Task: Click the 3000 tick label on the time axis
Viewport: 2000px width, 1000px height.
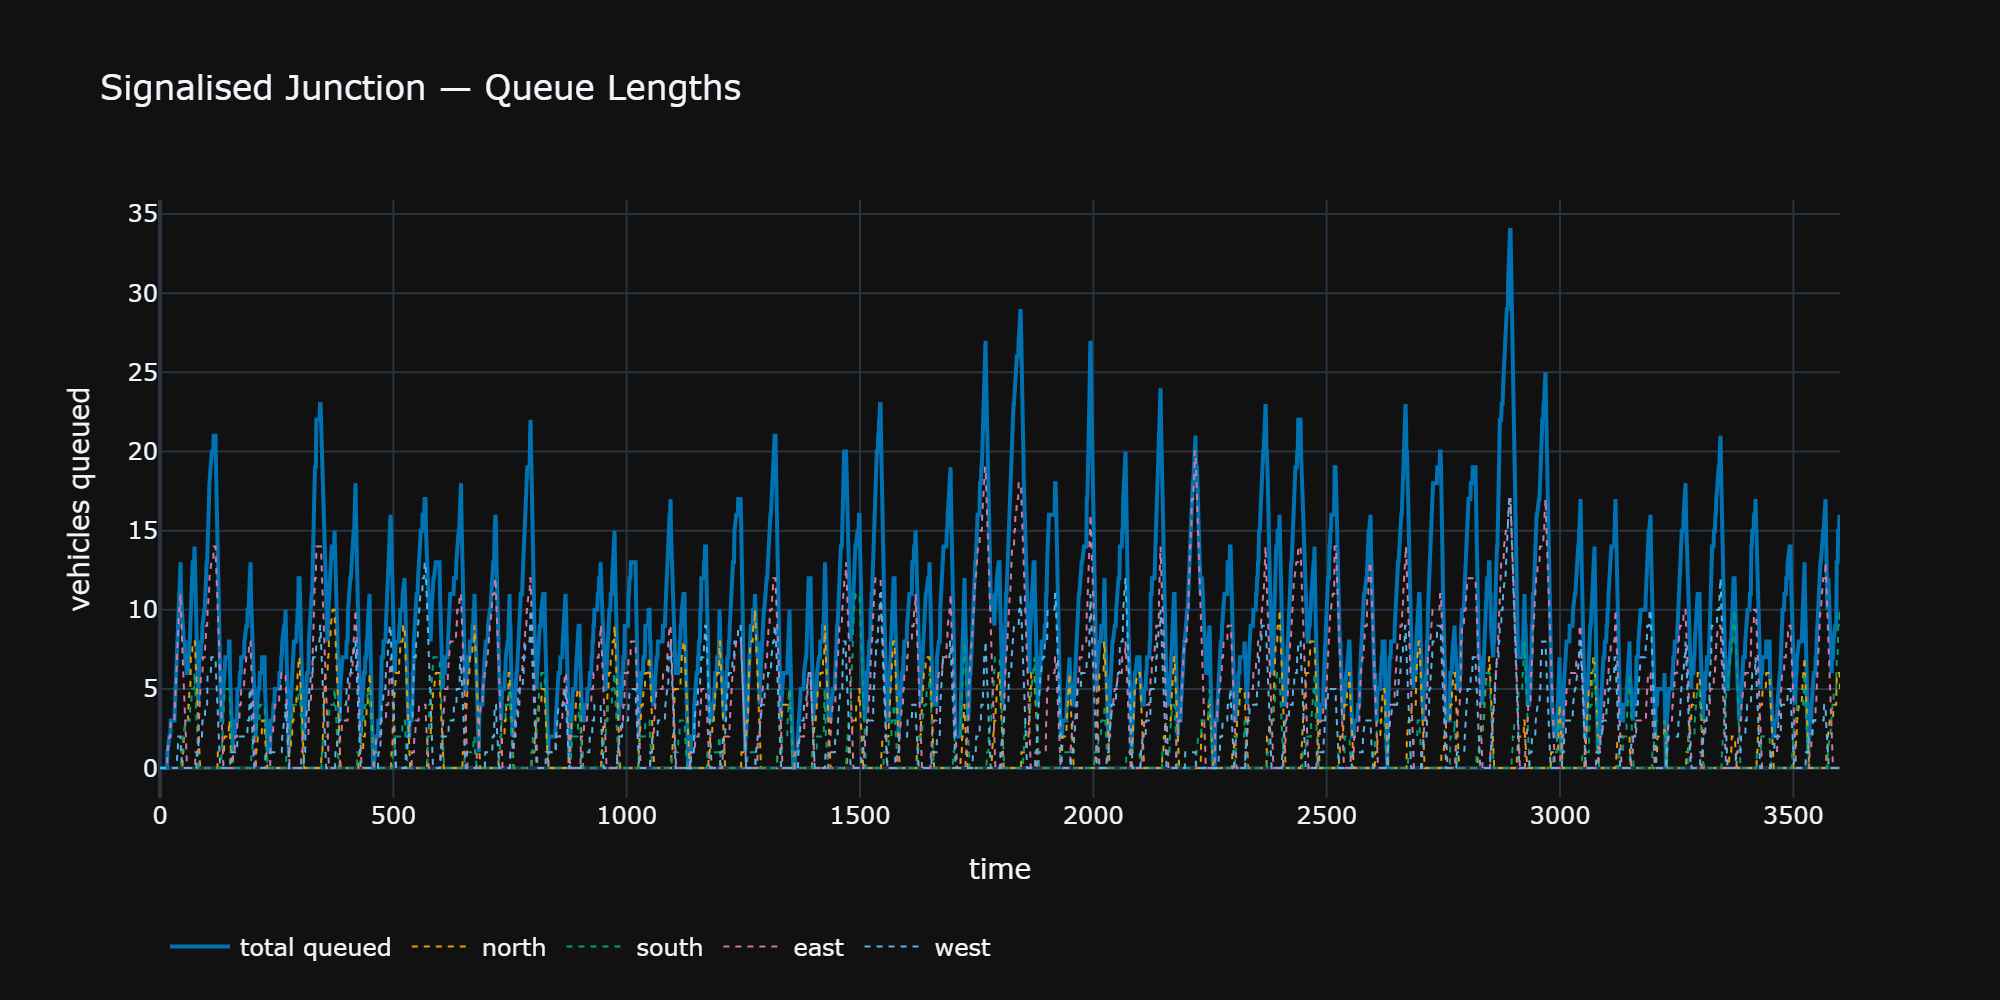Action: [x=1560, y=816]
